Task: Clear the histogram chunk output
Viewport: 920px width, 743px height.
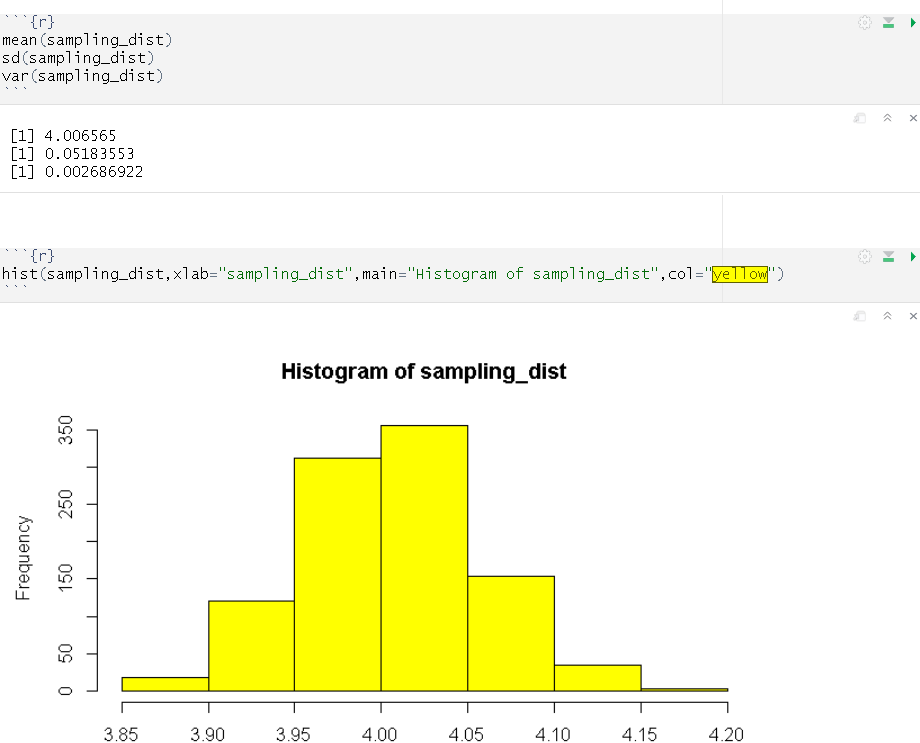Action: pos(912,314)
